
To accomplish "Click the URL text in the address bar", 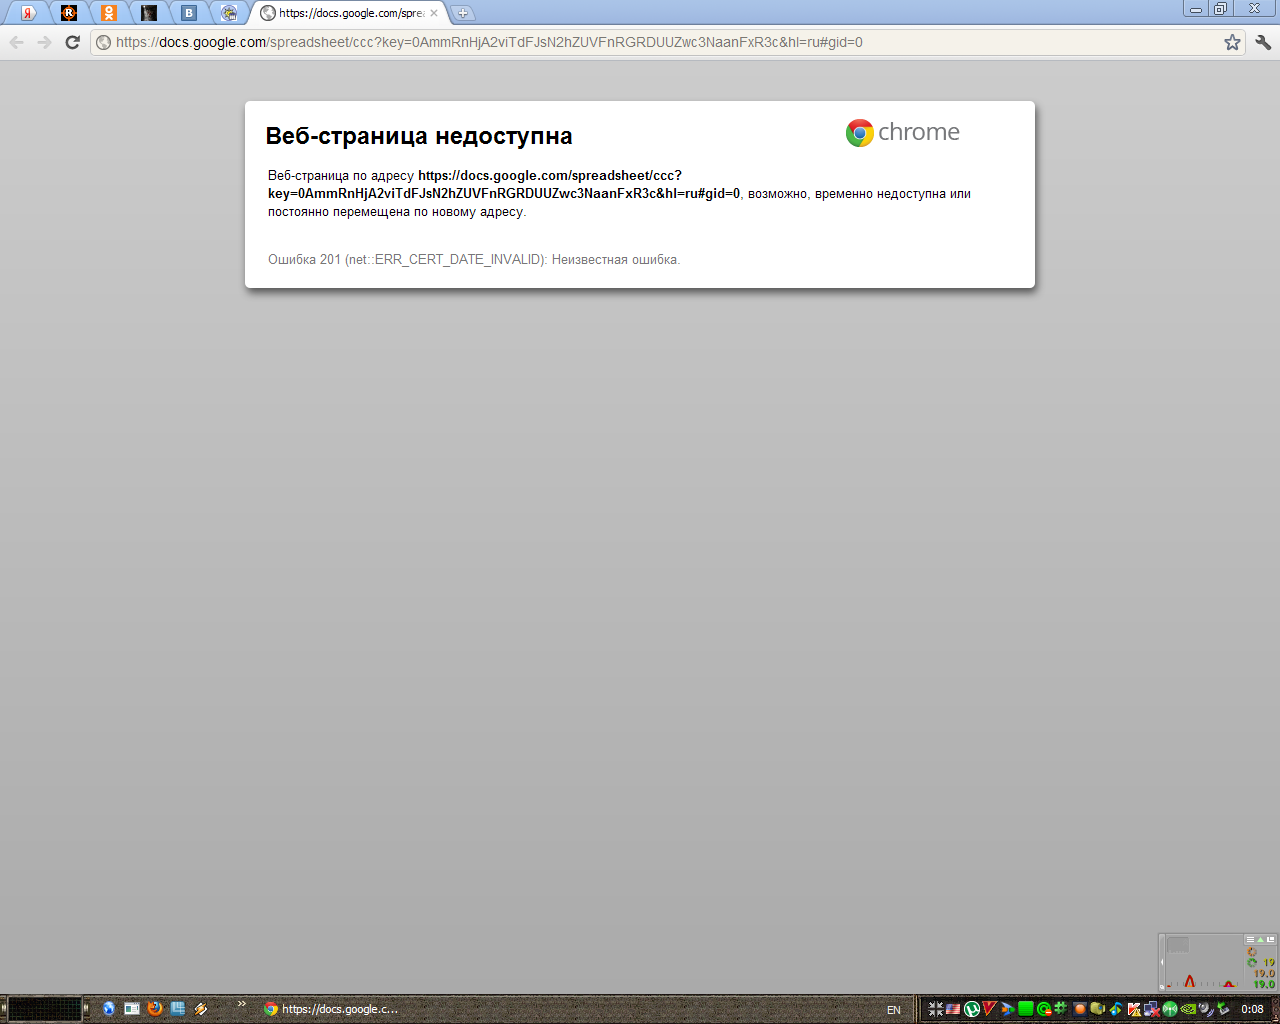I will (x=489, y=42).
